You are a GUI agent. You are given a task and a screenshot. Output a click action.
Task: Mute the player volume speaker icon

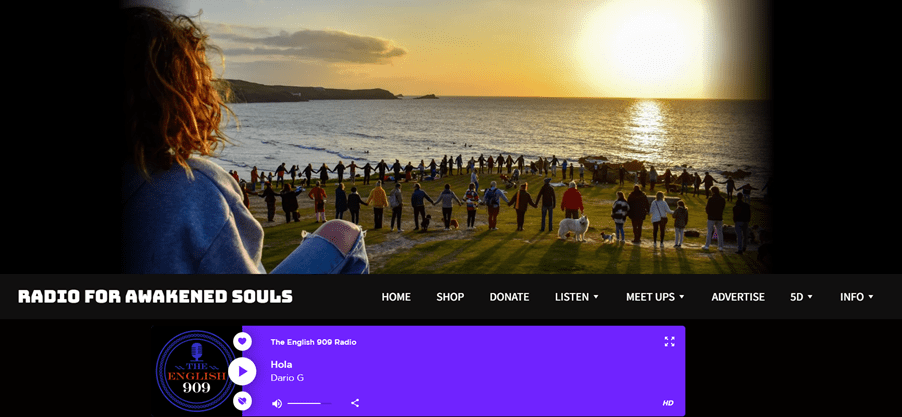(277, 403)
